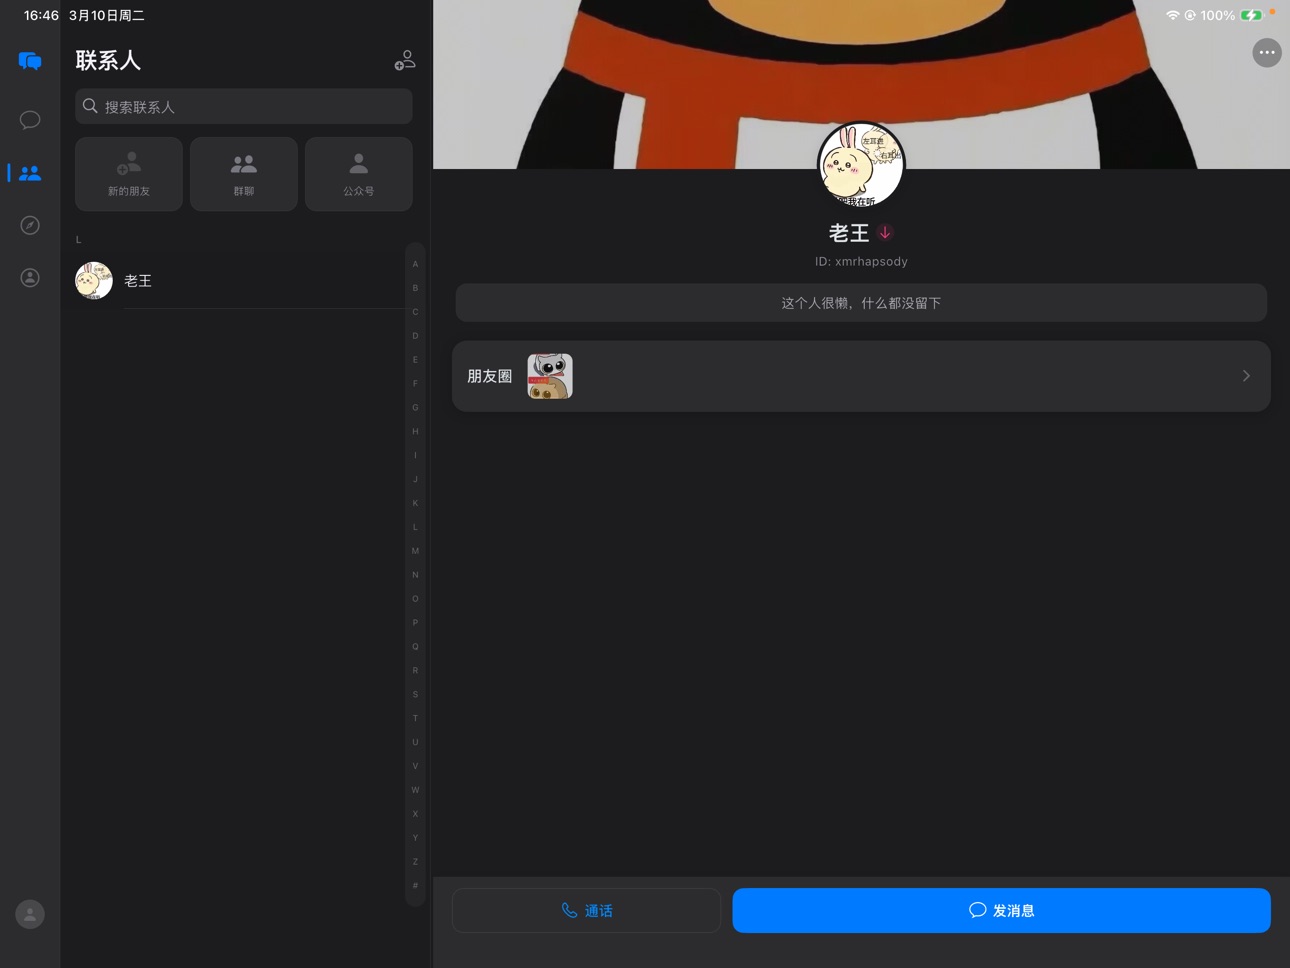Switch to the messages chat tab

[x=30, y=120]
